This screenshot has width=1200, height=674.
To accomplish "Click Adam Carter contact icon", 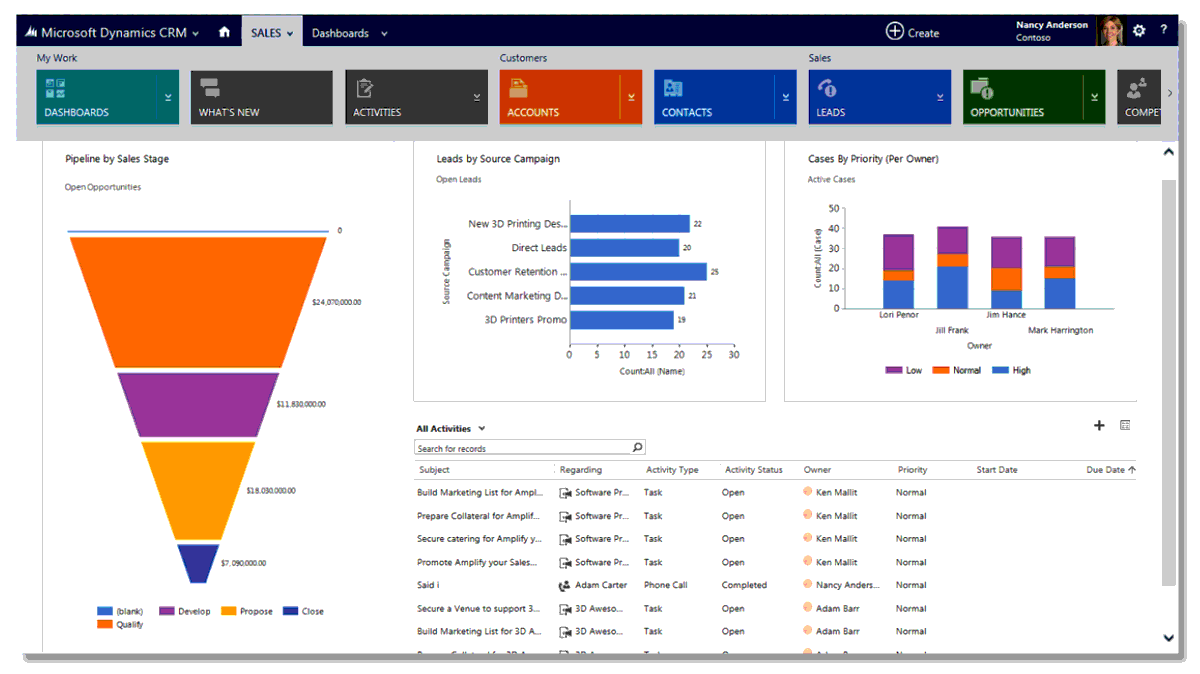I will pos(565,585).
